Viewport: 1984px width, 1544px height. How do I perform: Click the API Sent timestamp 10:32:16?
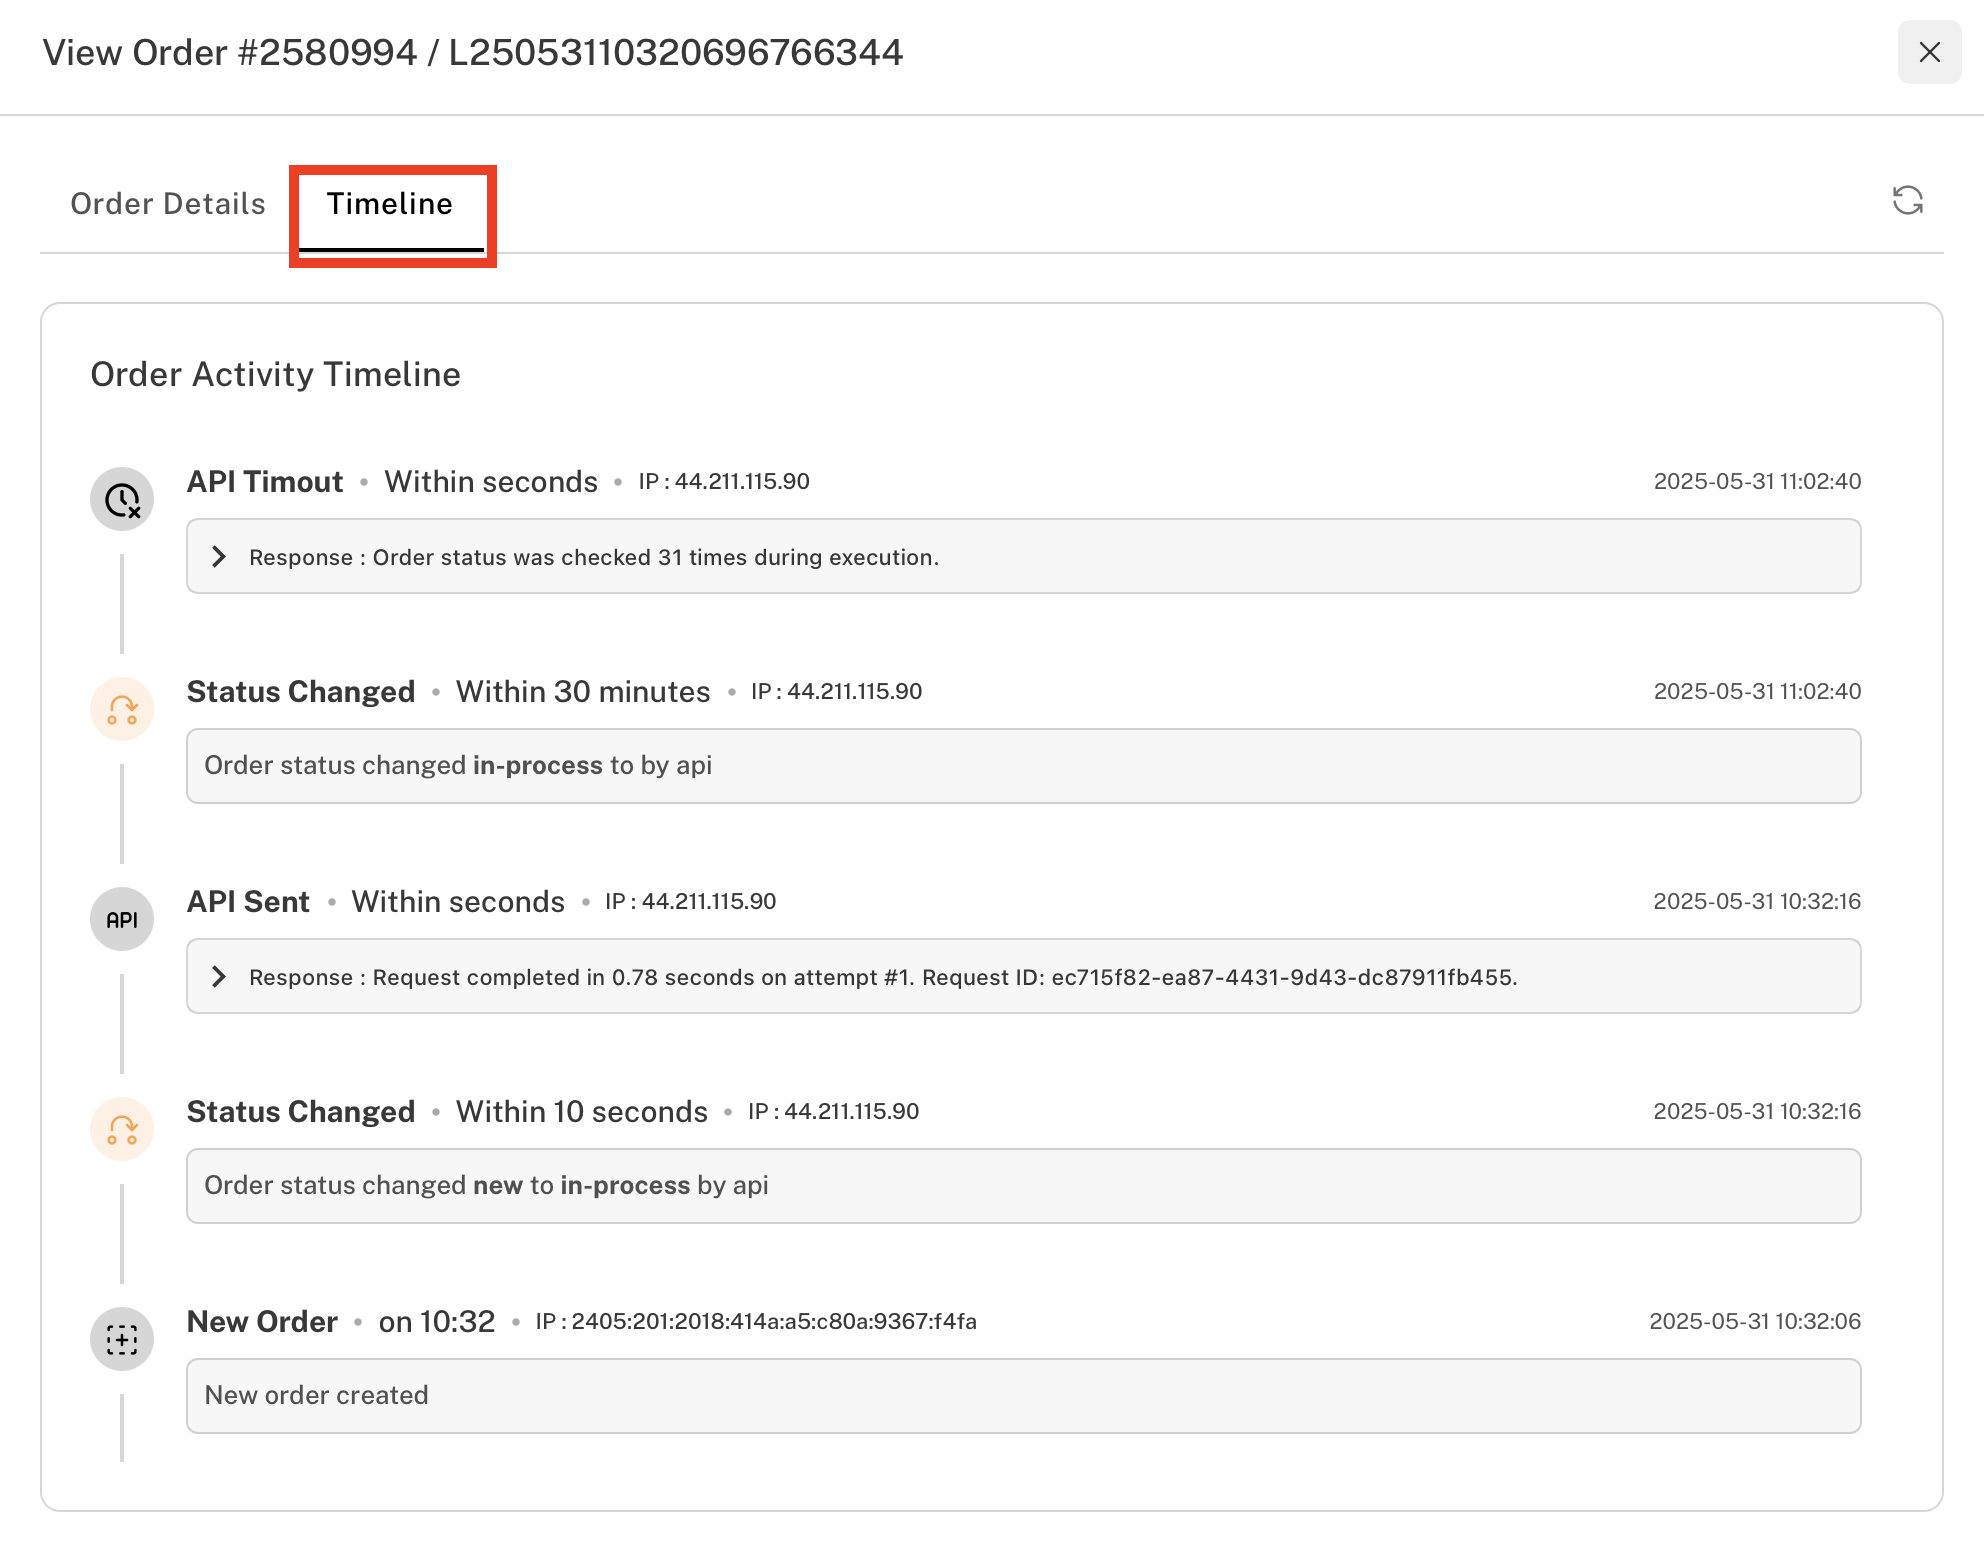1757,902
